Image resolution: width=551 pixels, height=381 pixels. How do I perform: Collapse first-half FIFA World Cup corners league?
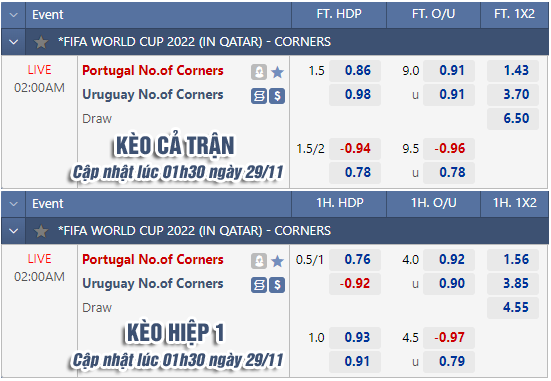pyautogui.click(x=13, y=231)
